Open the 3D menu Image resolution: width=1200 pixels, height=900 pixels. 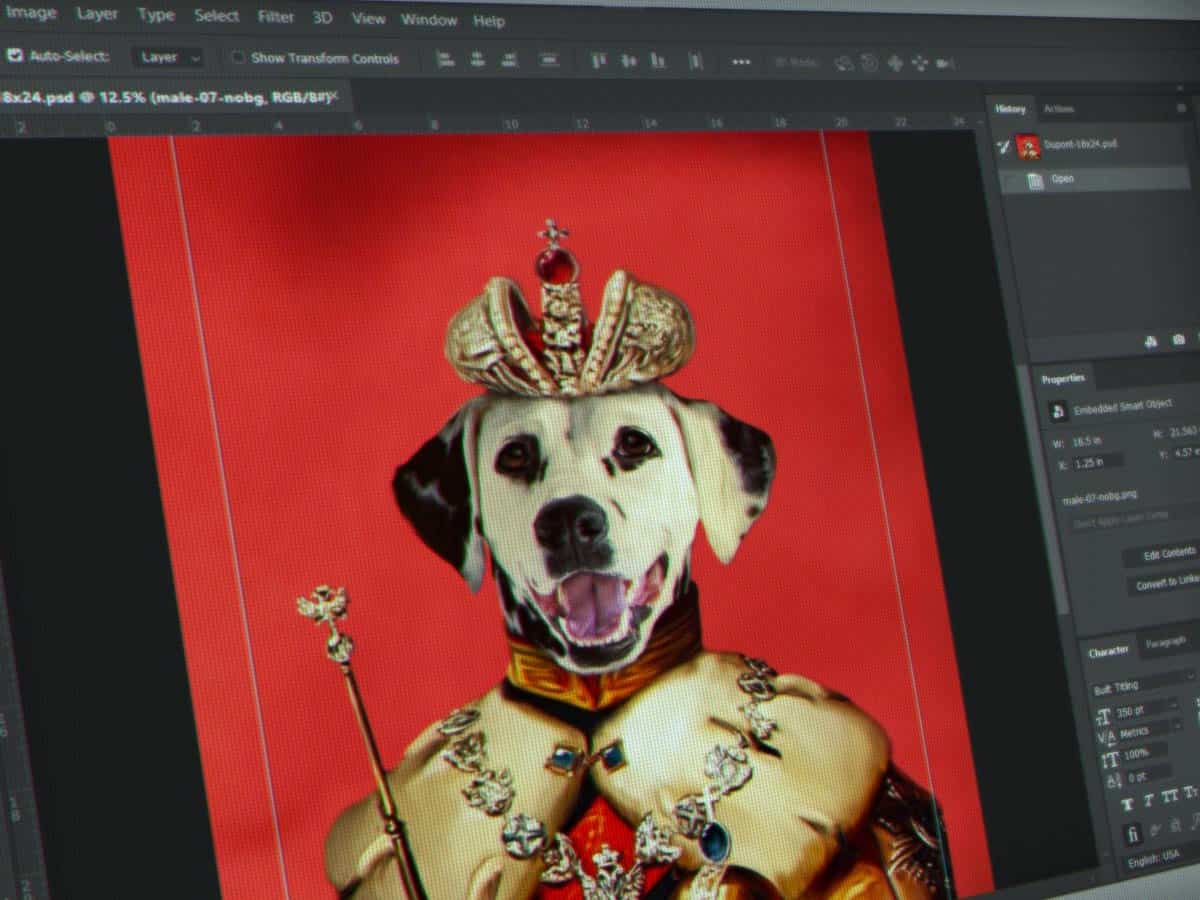(x=322, y=18)
